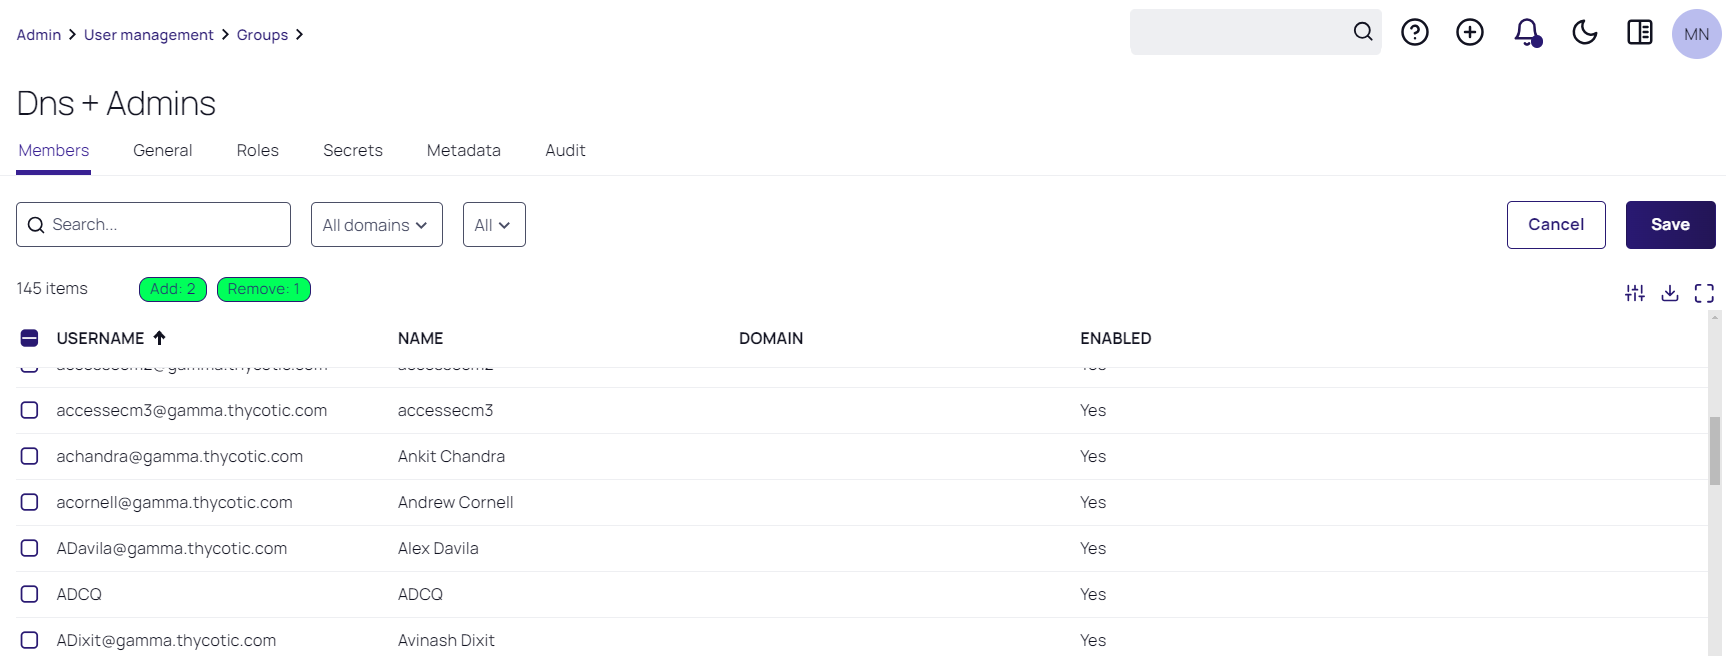Click the 145 items count

52,288
